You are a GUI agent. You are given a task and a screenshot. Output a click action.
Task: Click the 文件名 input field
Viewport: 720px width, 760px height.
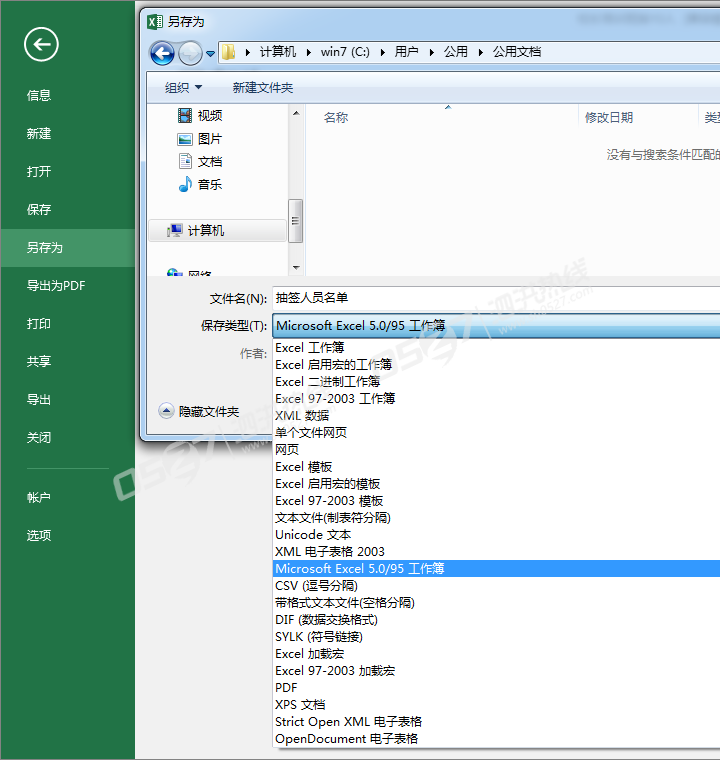[x=495, y=298]
